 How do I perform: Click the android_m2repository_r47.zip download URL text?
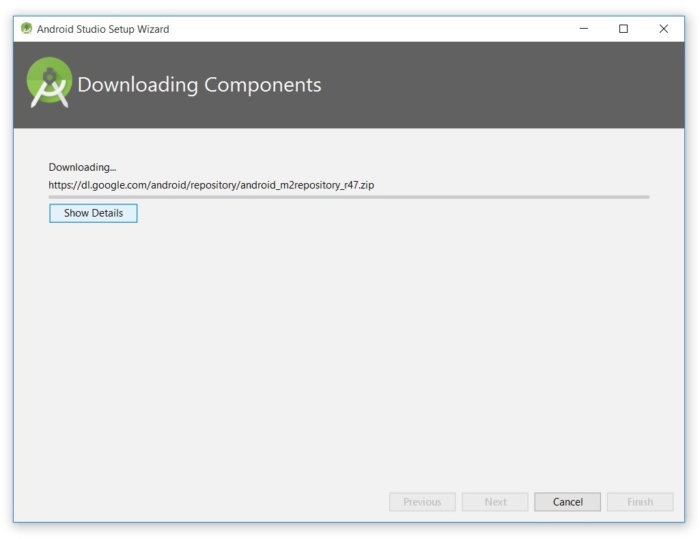211,185
